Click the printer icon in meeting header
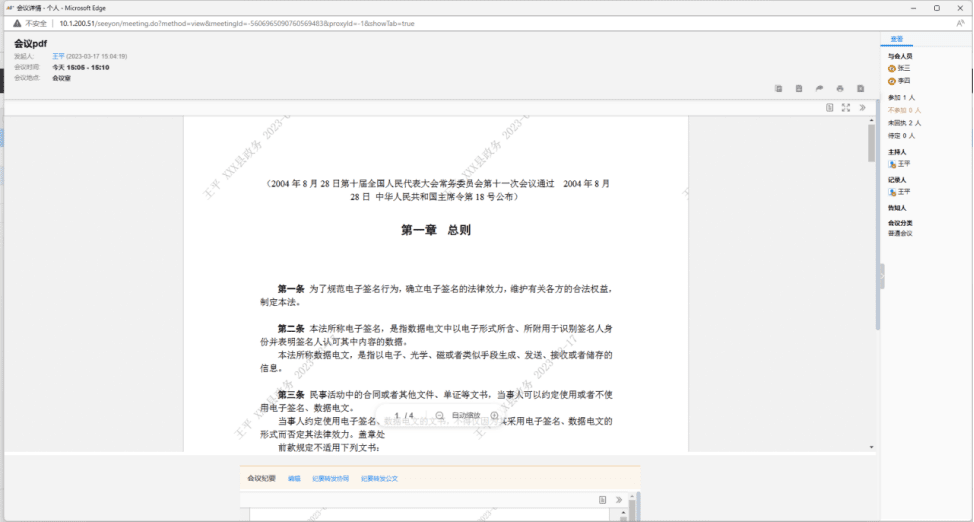This screenshot has height=522, width=974. pos(840,89)
